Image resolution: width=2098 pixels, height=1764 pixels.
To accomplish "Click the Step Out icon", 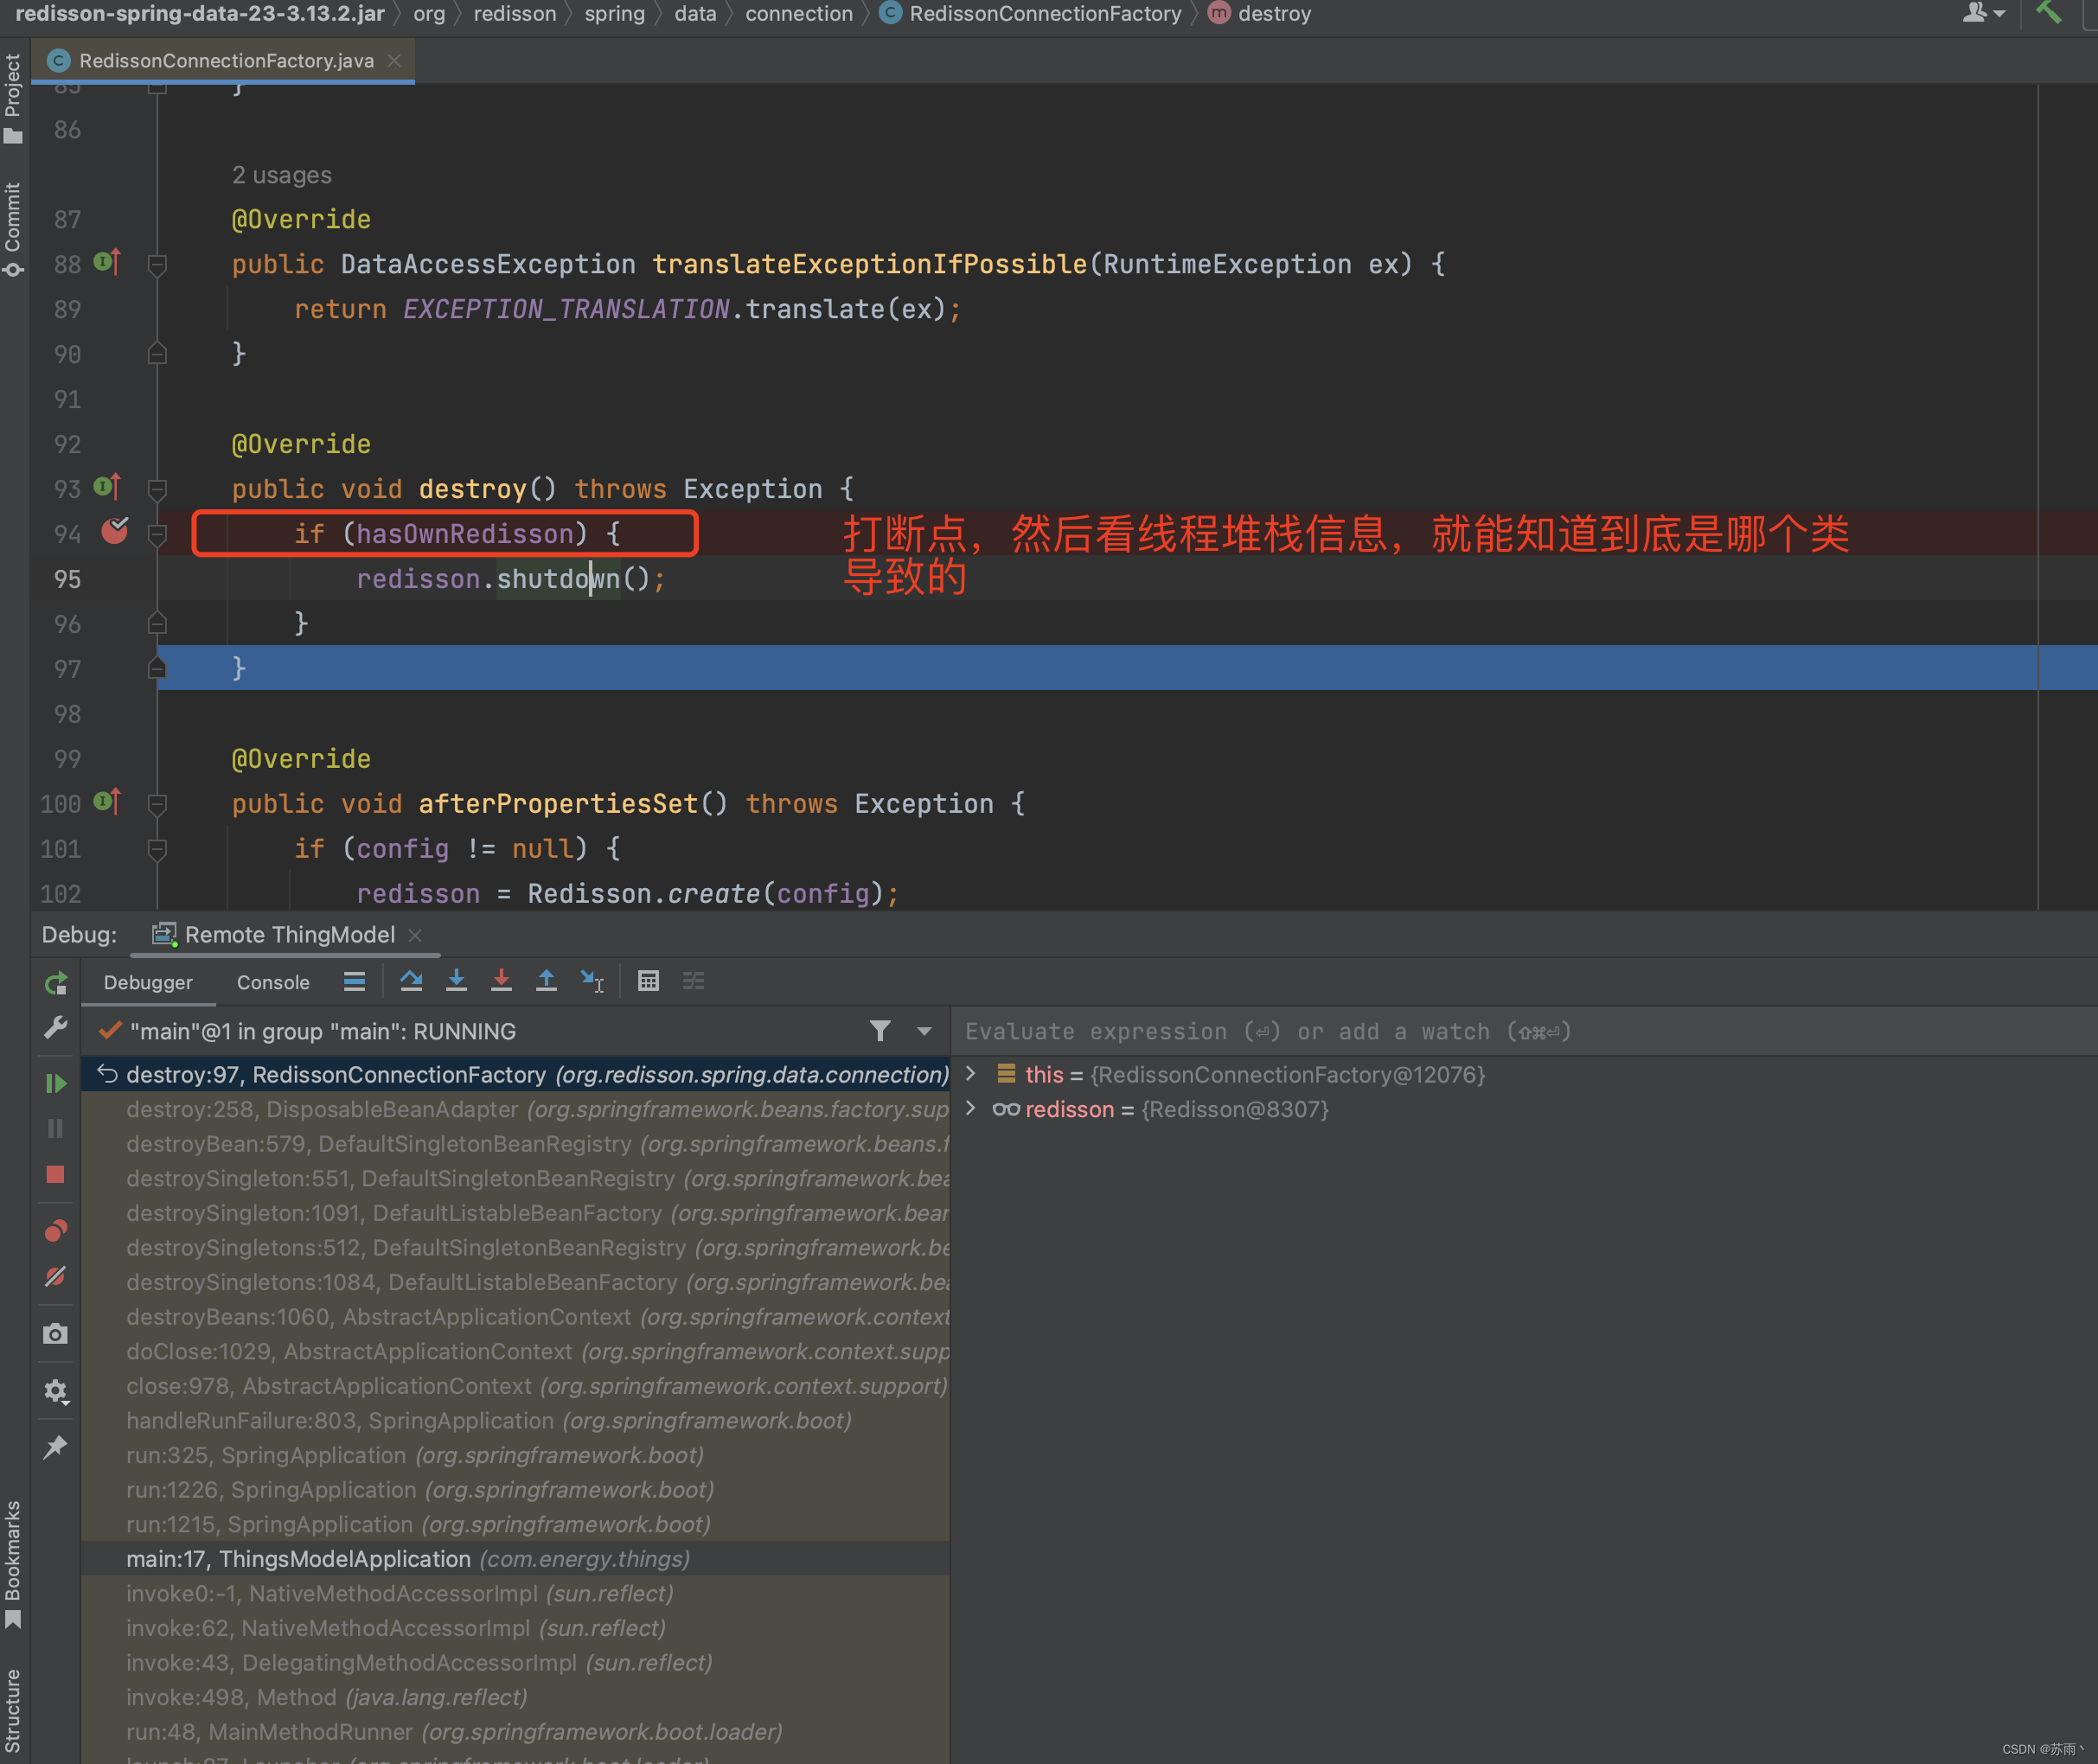I will (x=546, y=981).
